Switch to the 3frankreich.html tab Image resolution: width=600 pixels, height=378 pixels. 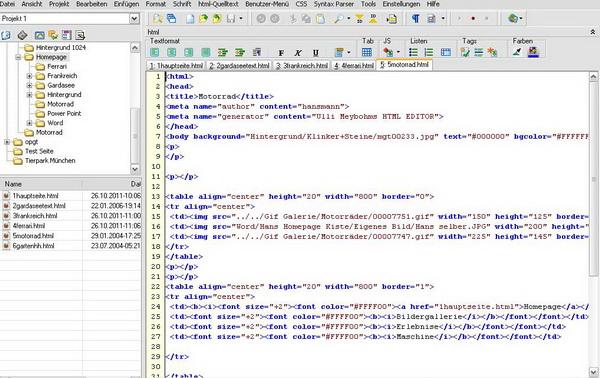tap(302, 66)
